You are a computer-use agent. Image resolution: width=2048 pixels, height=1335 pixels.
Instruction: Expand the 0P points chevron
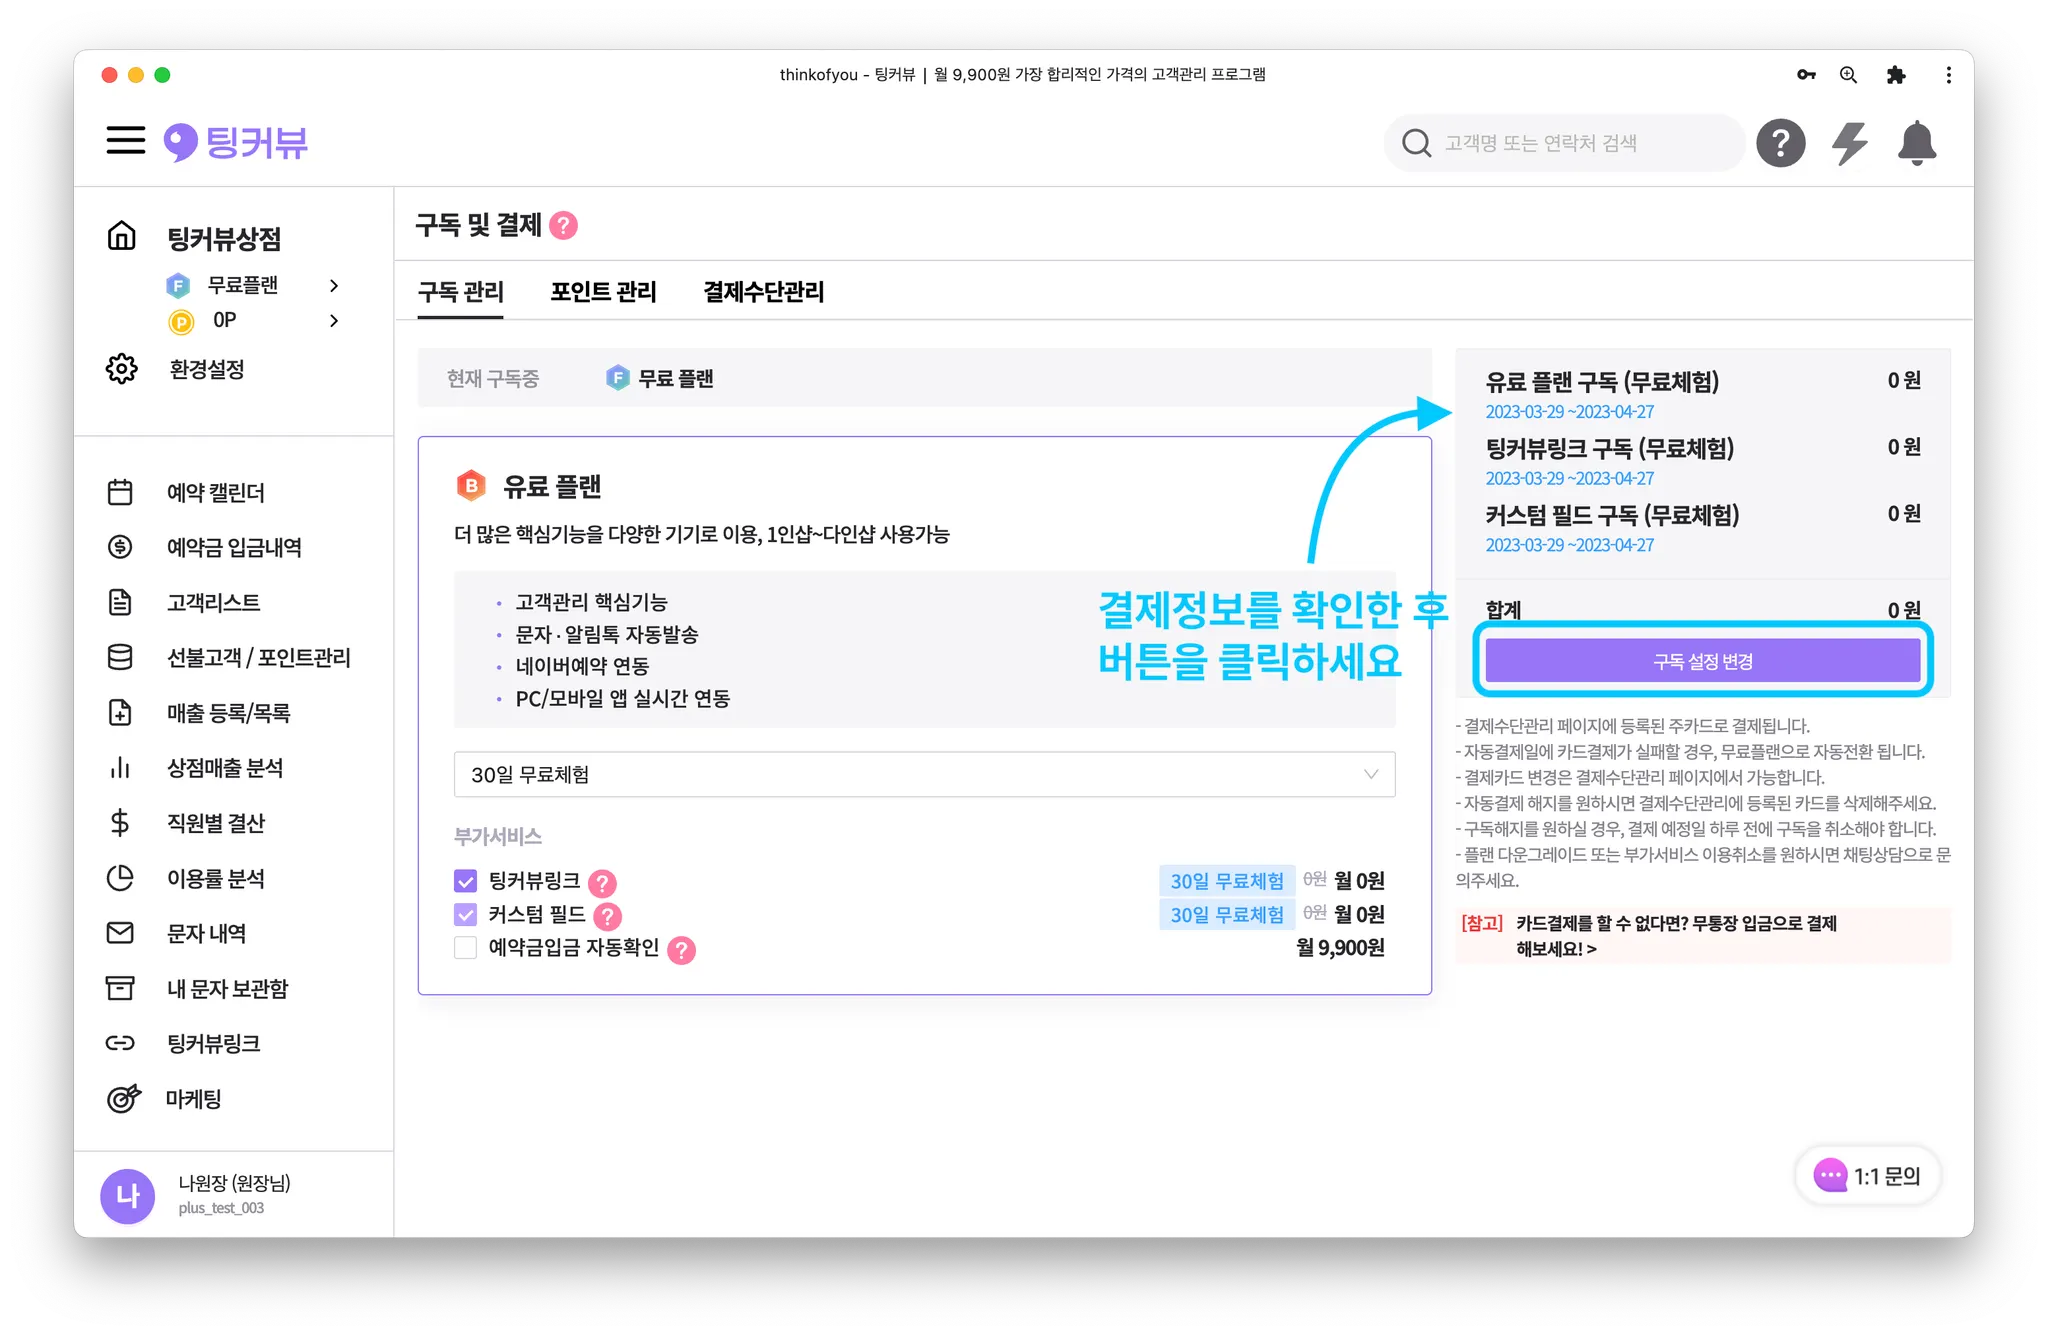point(334,321)
